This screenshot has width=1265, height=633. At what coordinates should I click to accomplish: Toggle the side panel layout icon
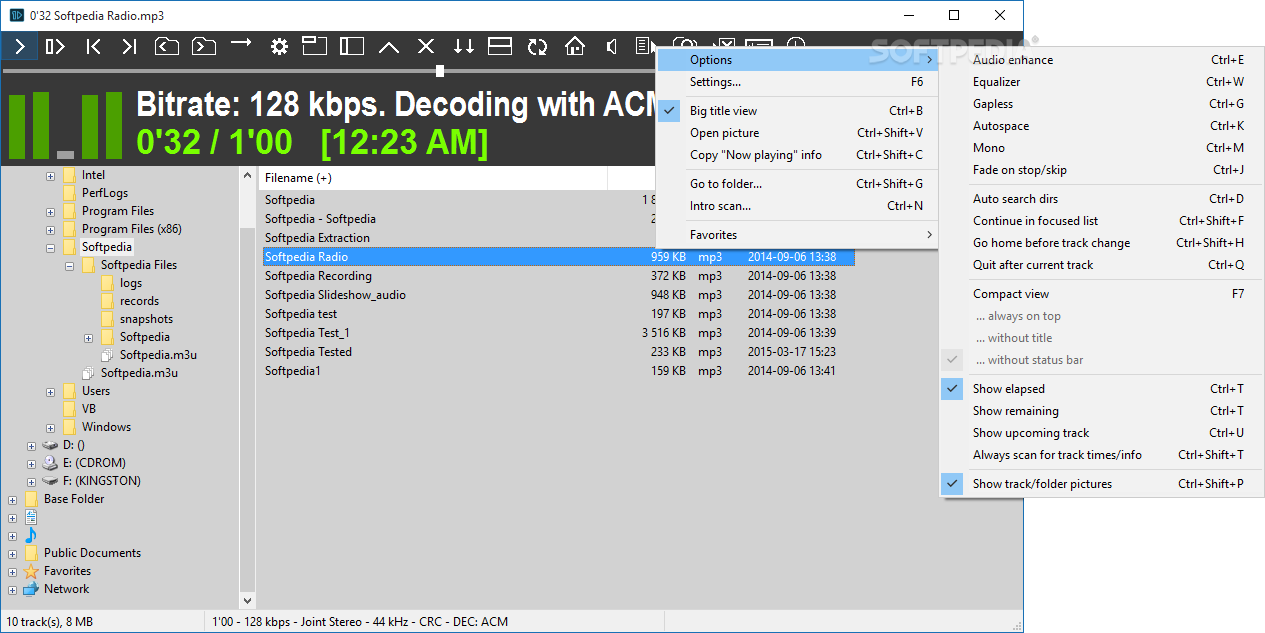tap(352, 46)
